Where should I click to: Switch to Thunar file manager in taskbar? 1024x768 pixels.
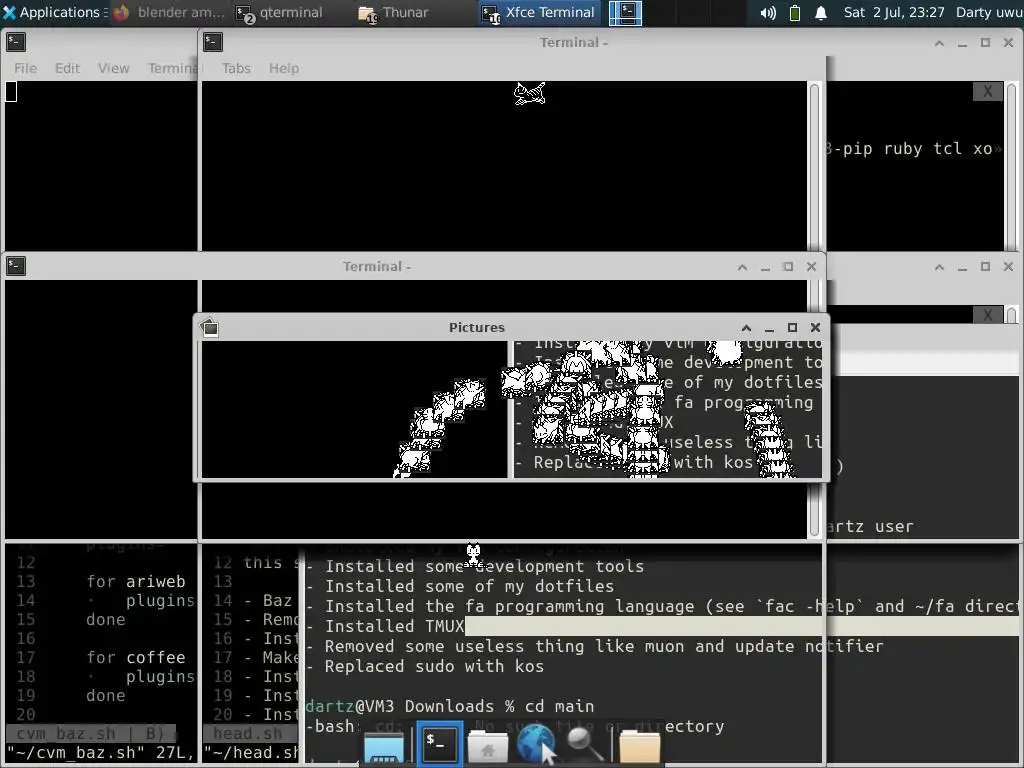(x=394, y=12)
